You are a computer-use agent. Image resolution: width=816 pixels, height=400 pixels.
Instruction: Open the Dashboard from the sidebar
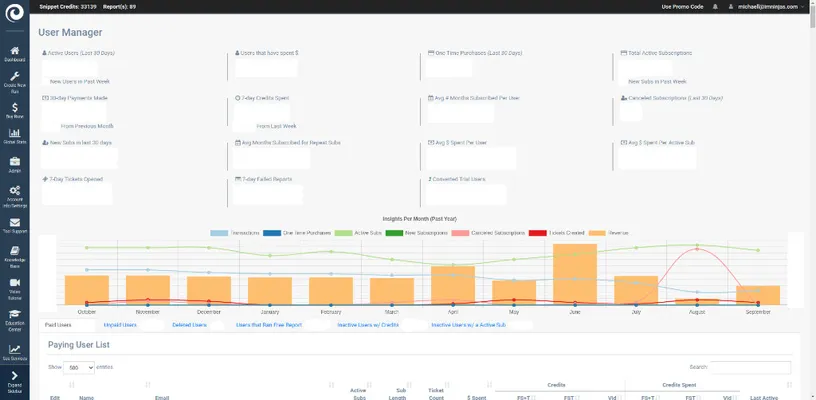tap(14, 52)
